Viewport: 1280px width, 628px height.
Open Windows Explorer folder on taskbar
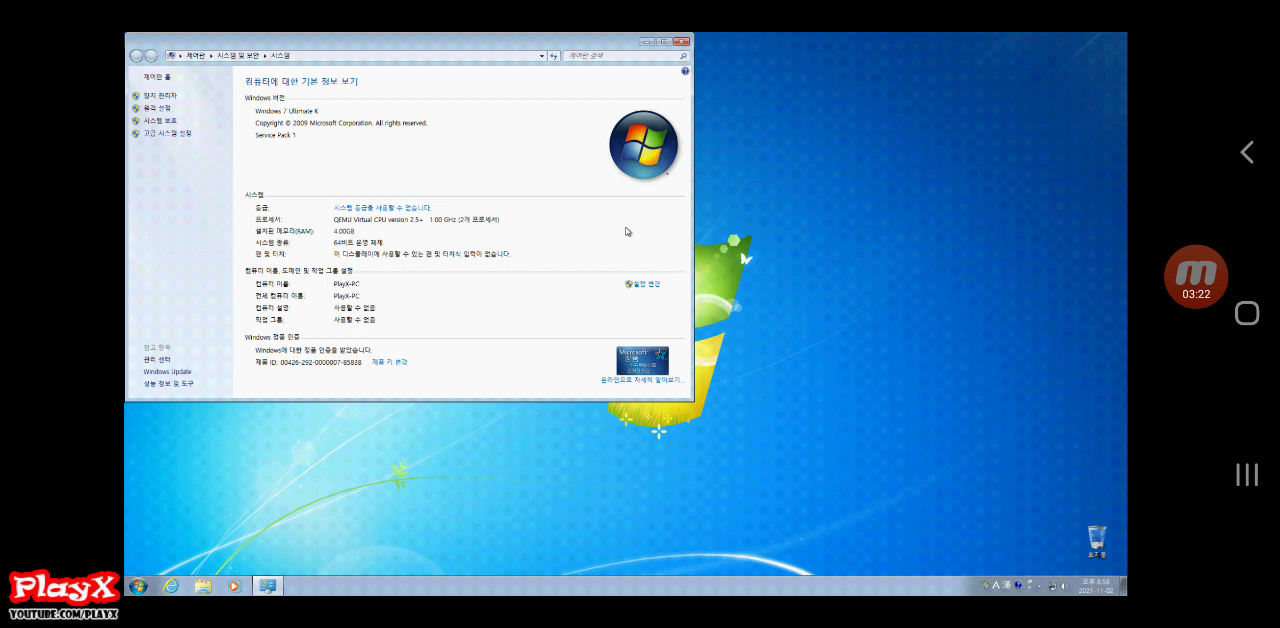point(203,586)
